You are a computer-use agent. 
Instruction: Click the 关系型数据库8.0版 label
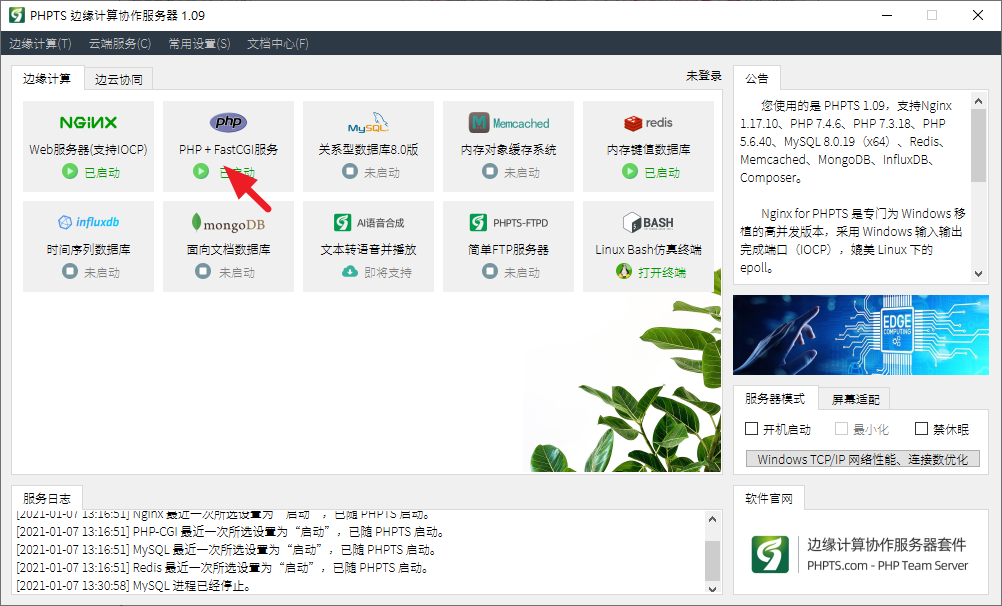[368, 149]
